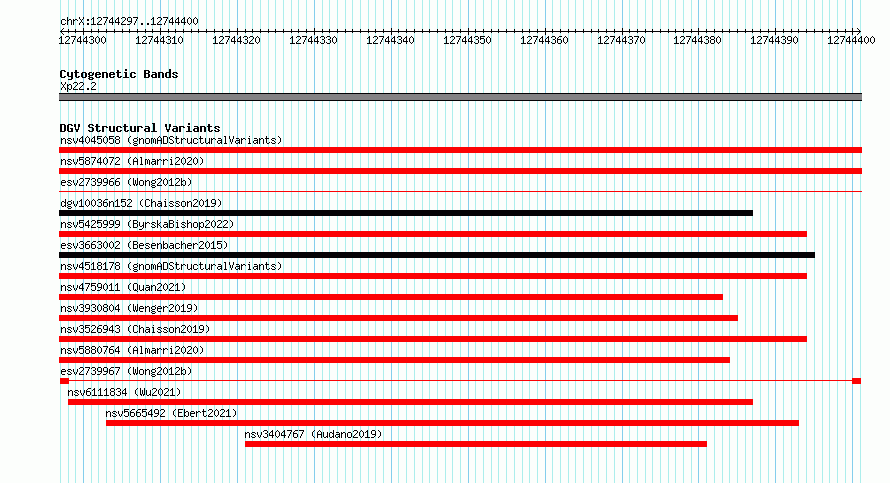Click the red bar under nsv5665492

coord(452,423)
